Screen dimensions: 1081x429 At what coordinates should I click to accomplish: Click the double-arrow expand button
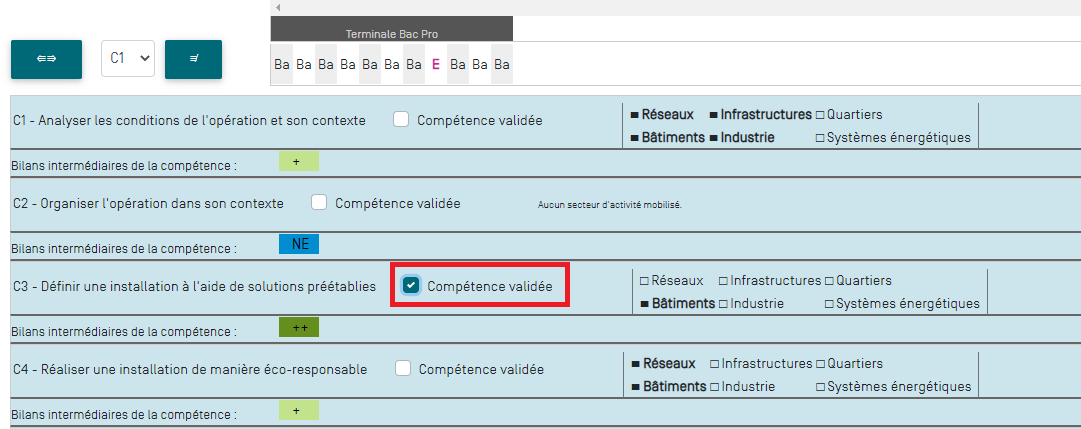pos(46,59)
